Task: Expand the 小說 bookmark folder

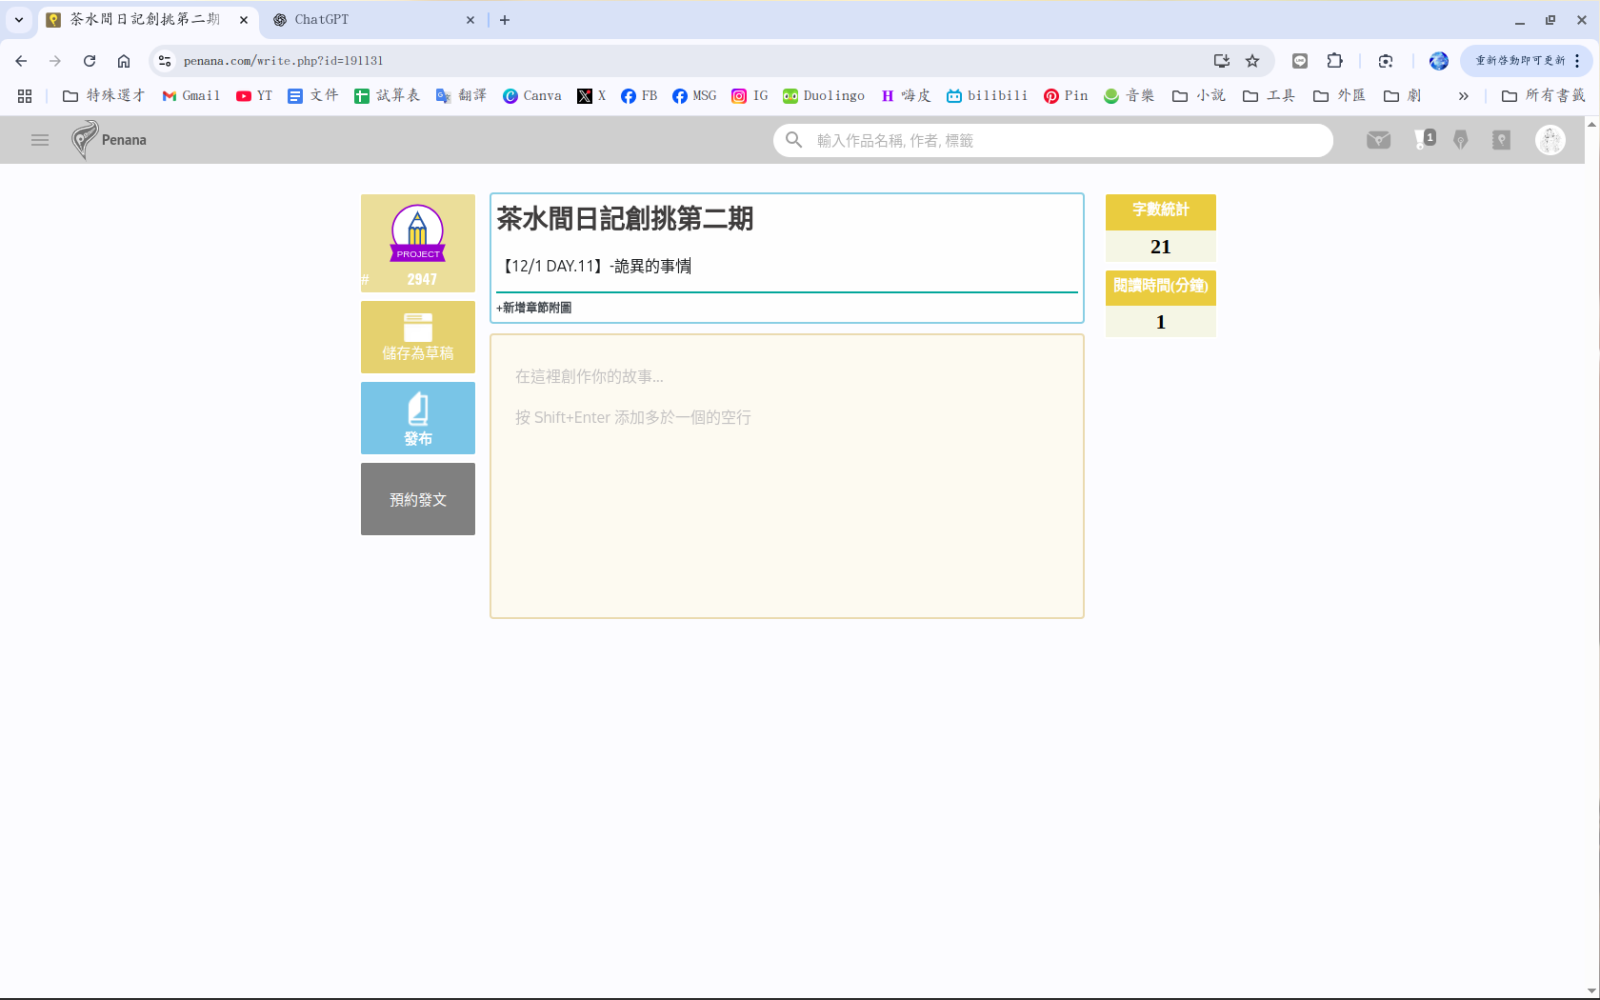Action: click(1198, 96)
